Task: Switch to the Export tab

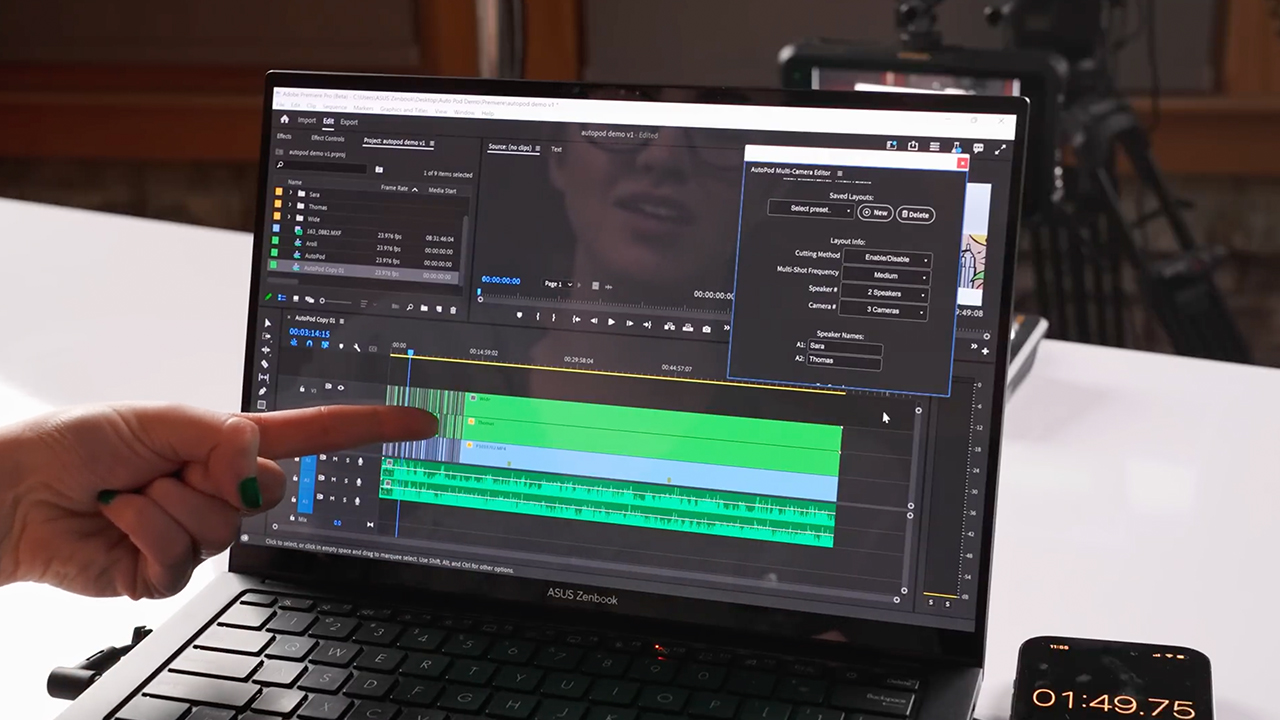Action: pos(349,122)
